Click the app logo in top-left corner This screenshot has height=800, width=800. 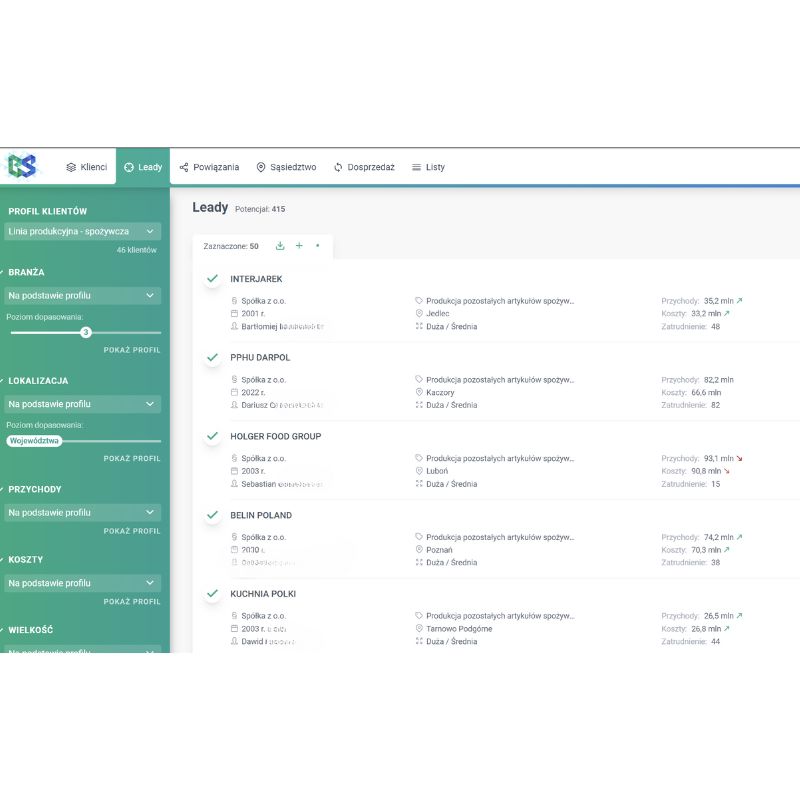pos(22,166)
